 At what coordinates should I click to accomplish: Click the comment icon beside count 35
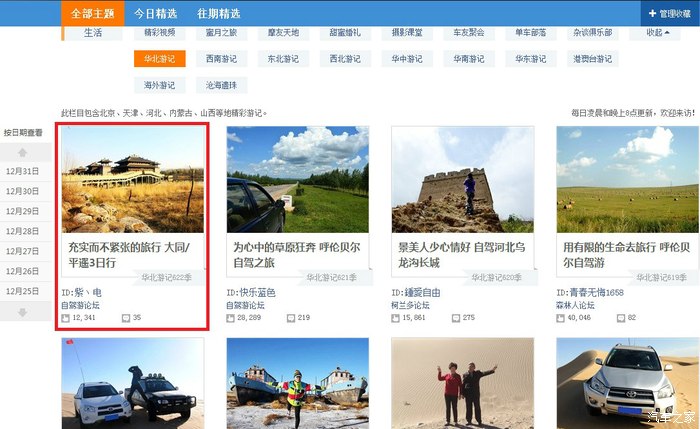[126, 318]
